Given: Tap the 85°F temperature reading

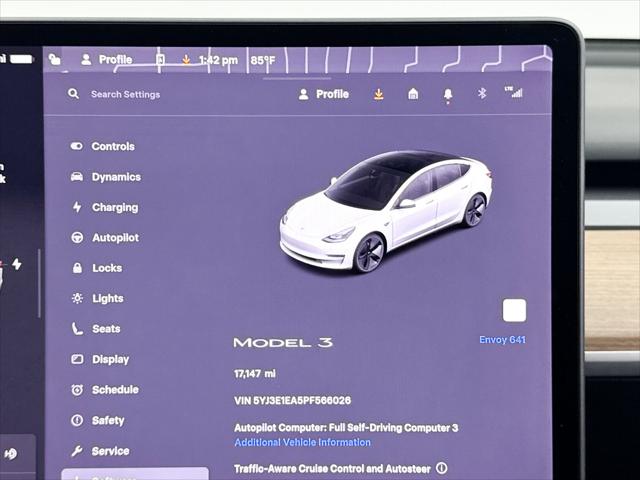Looking at the screenshot, I should pos(263,60).
